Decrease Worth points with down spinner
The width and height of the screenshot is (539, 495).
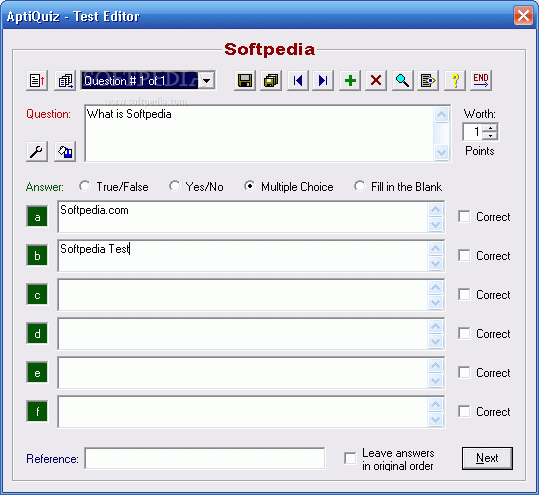490,136
